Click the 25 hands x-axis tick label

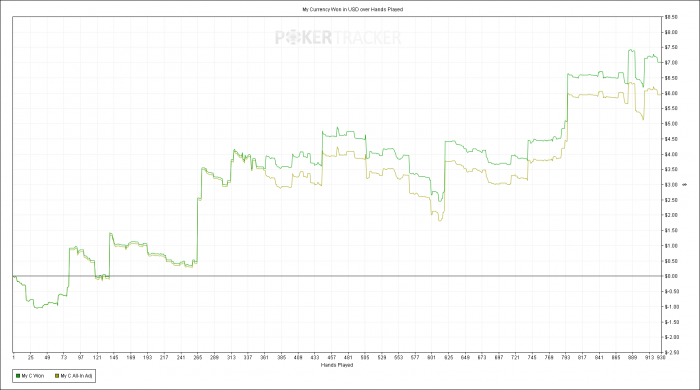click(x=30, y=358)
